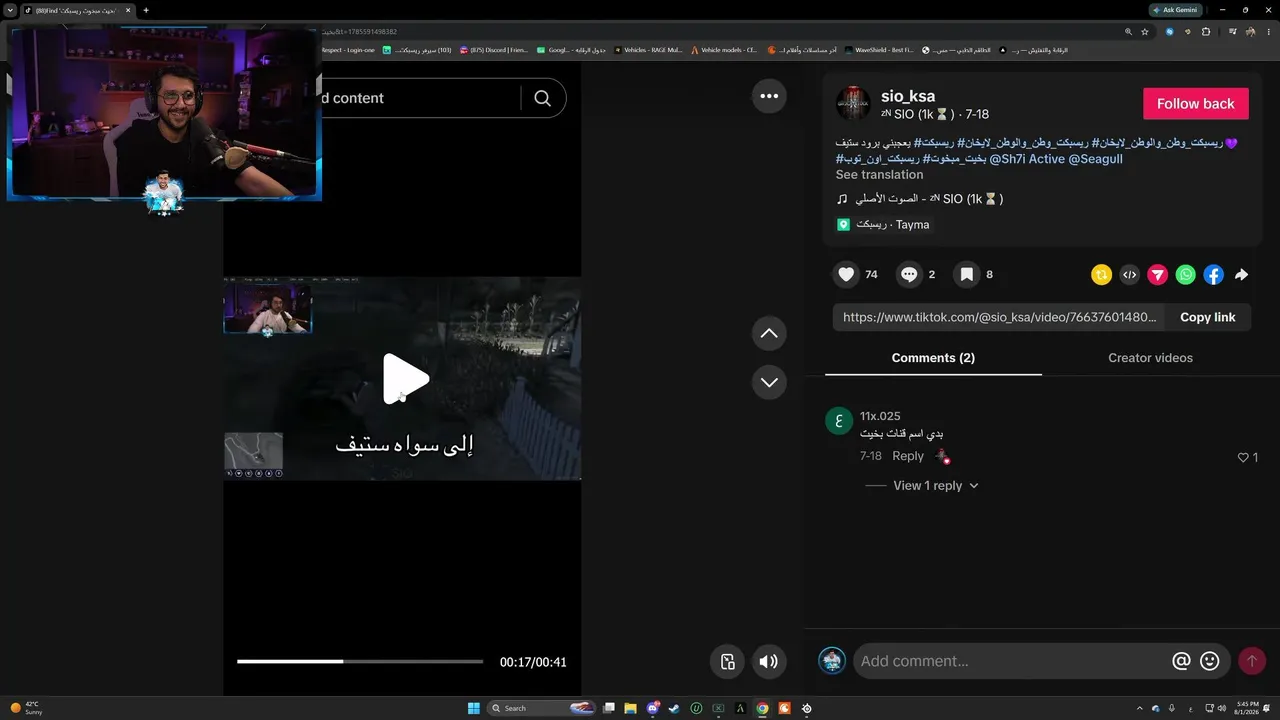Open the Chrome tab search dropdown
1280x720 pixels.
tap(9, 10)
